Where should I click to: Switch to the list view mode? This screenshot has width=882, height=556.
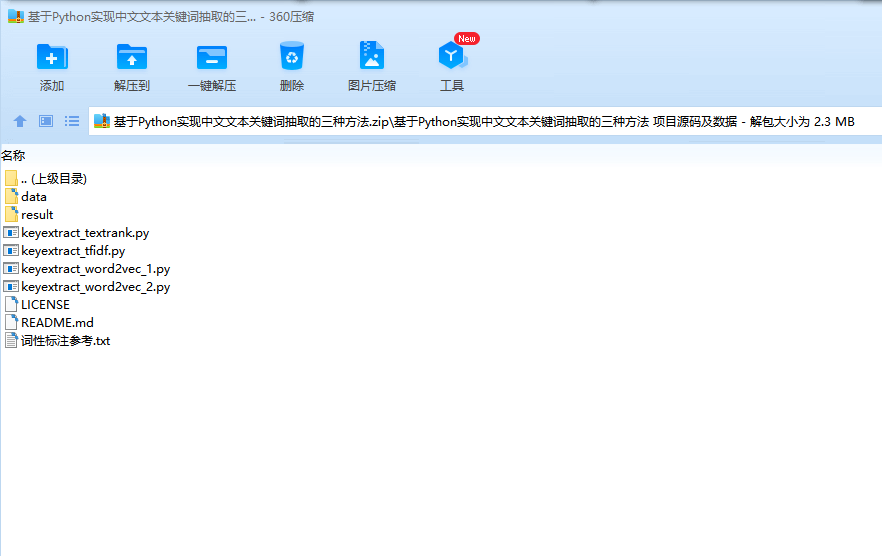pyautogui.click(x=71, y=121)
